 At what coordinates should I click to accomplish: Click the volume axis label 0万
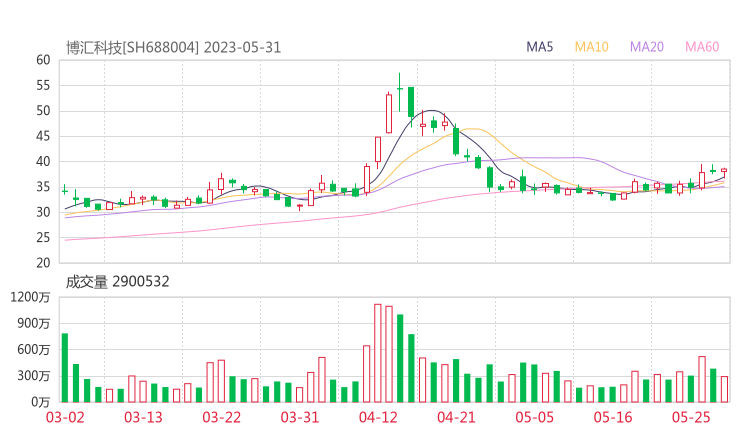tap(41, 402)
